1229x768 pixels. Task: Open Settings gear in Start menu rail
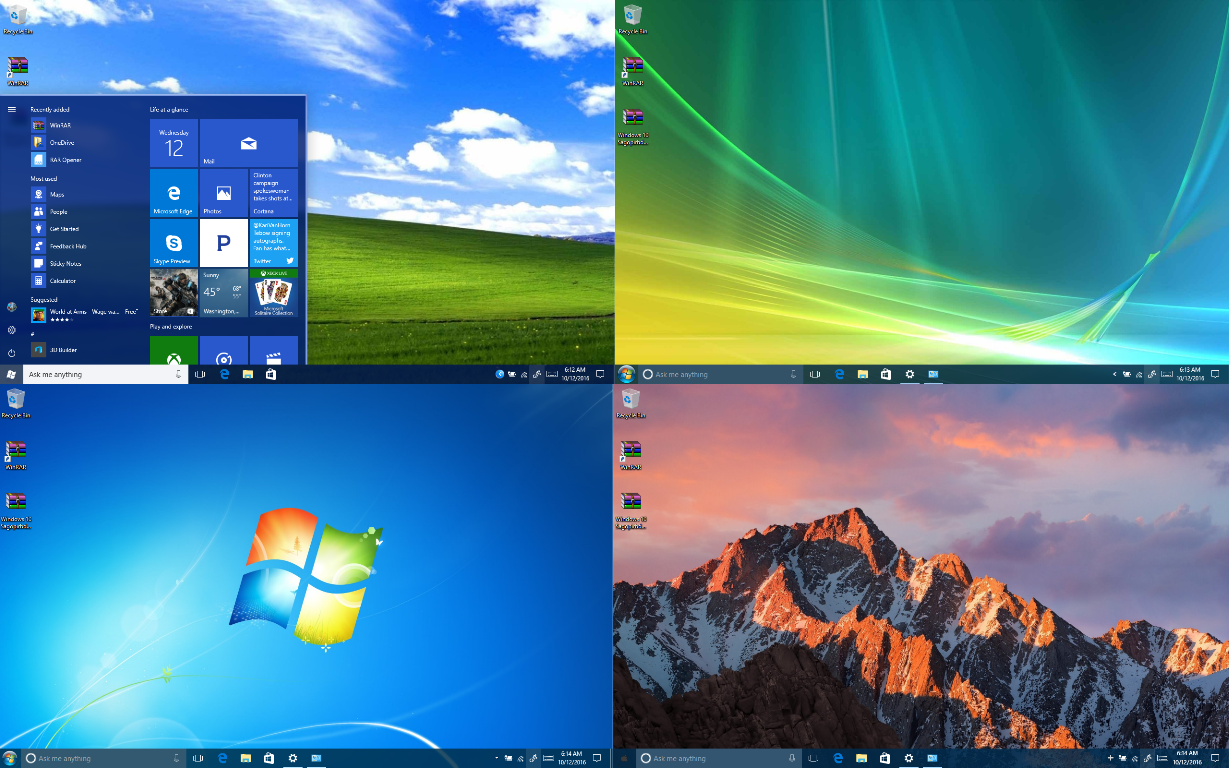[x=11, y=329]
